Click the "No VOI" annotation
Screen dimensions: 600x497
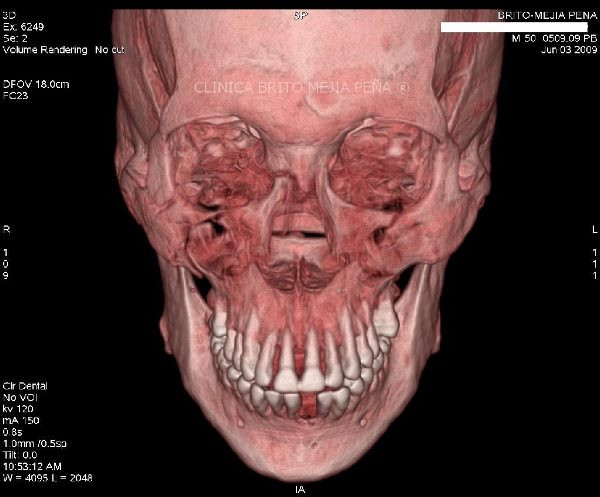click(x=19, y=395)
